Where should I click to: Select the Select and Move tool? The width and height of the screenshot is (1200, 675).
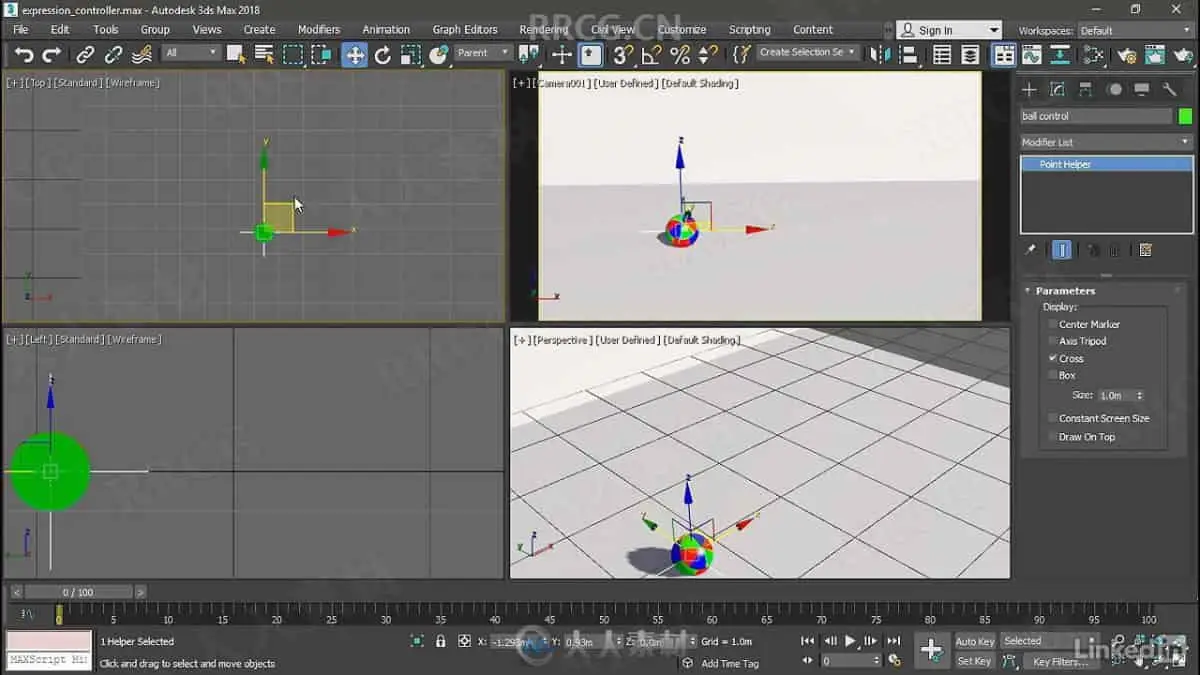tap(354, 55)
